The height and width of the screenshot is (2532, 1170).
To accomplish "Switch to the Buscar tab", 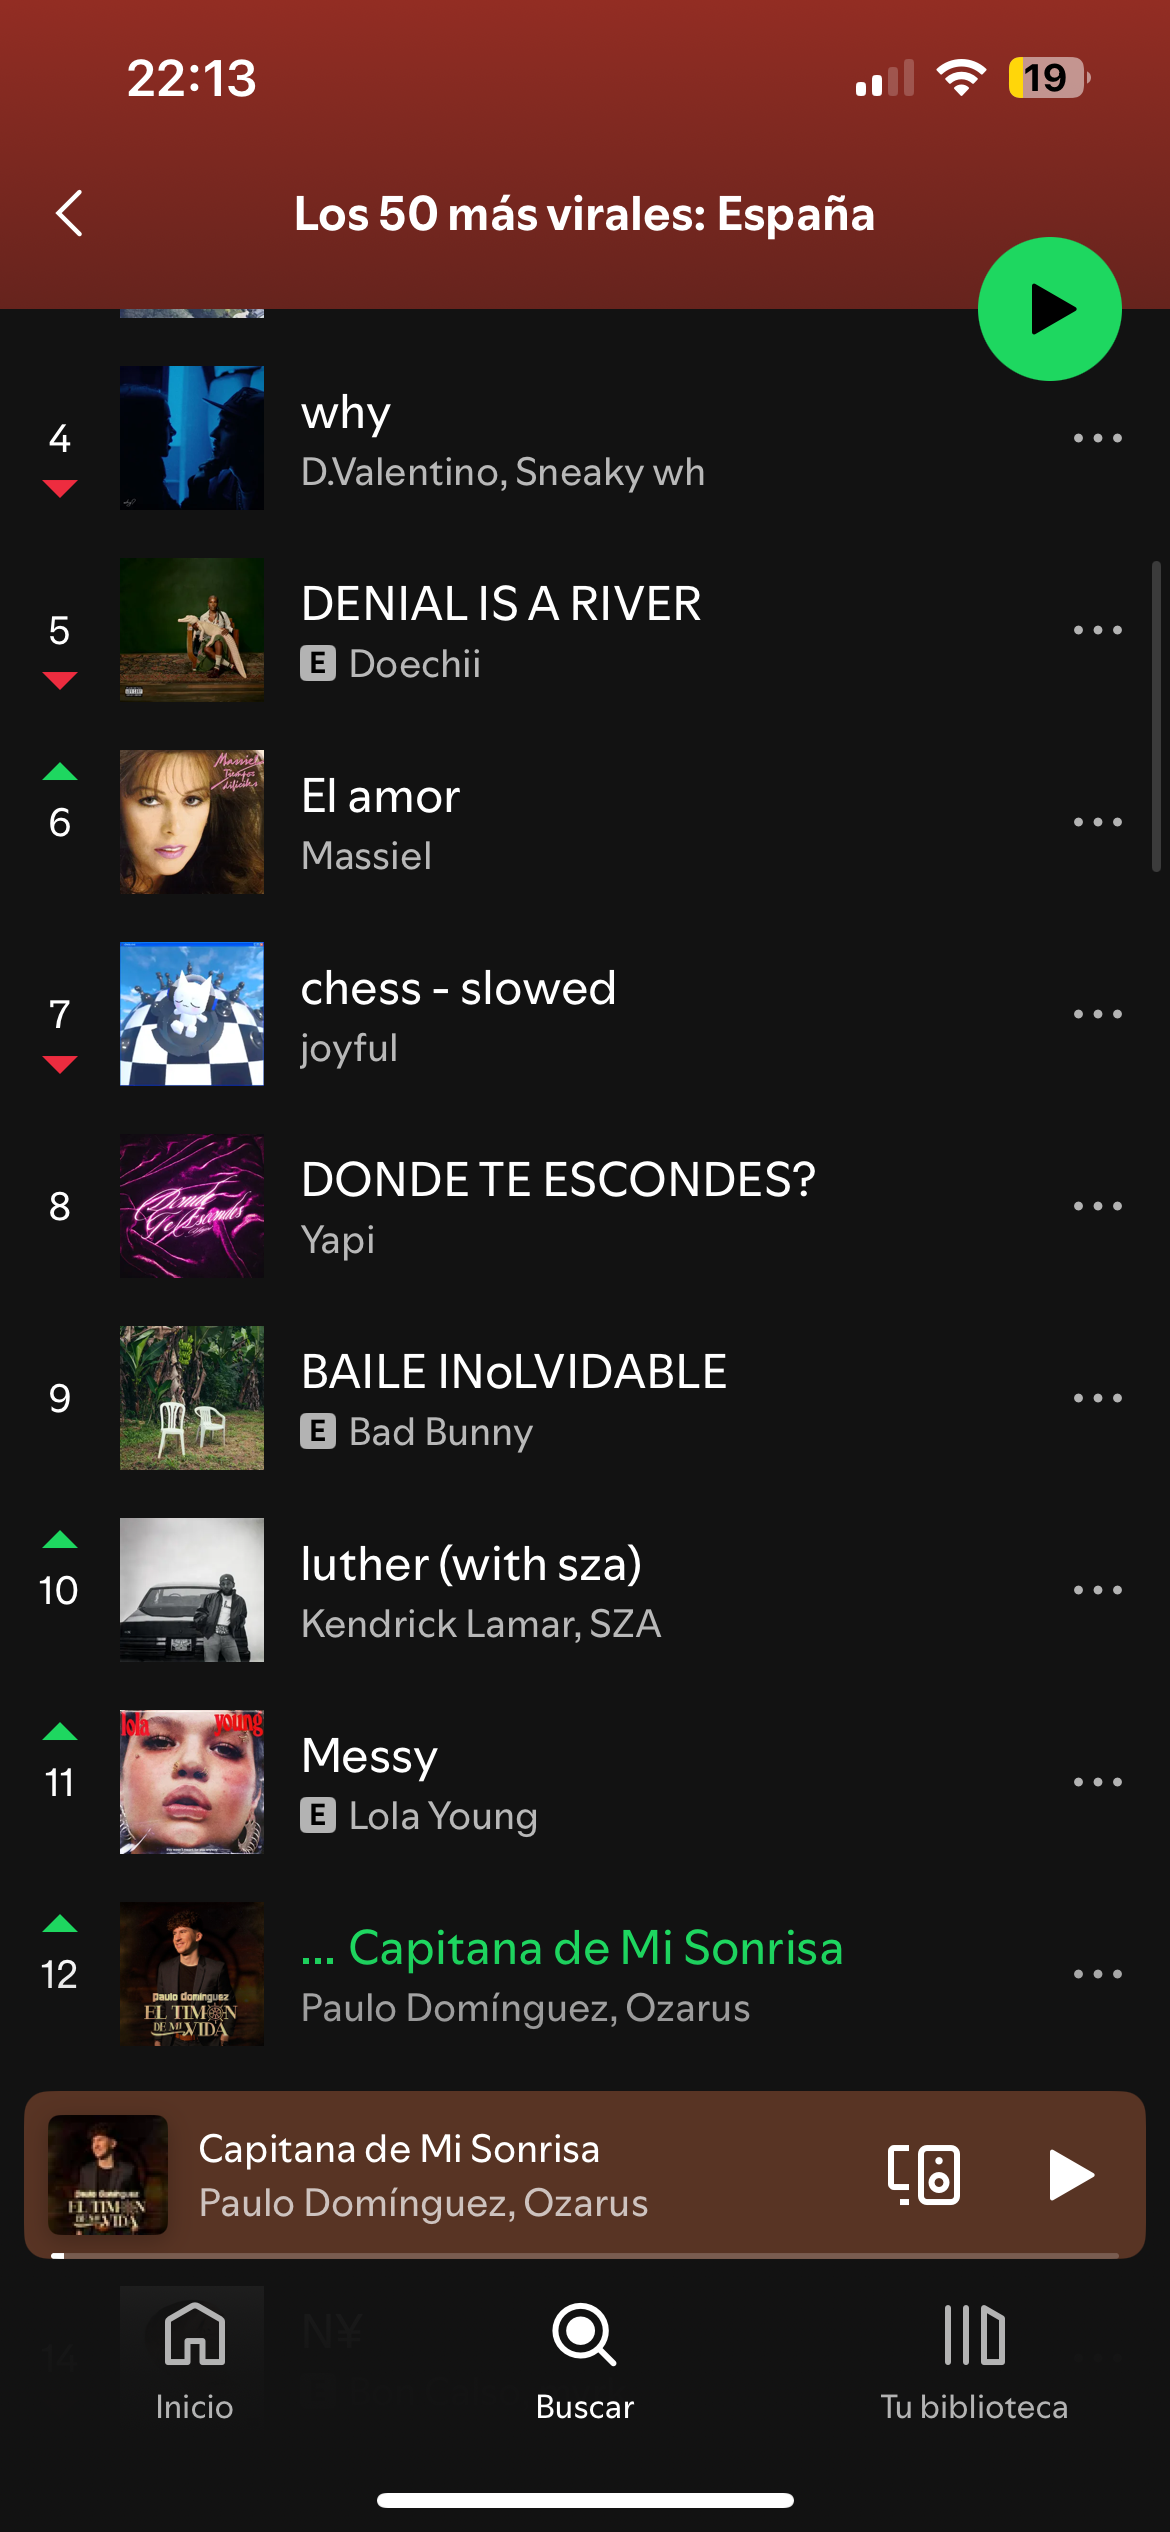I will (585, 2360).
